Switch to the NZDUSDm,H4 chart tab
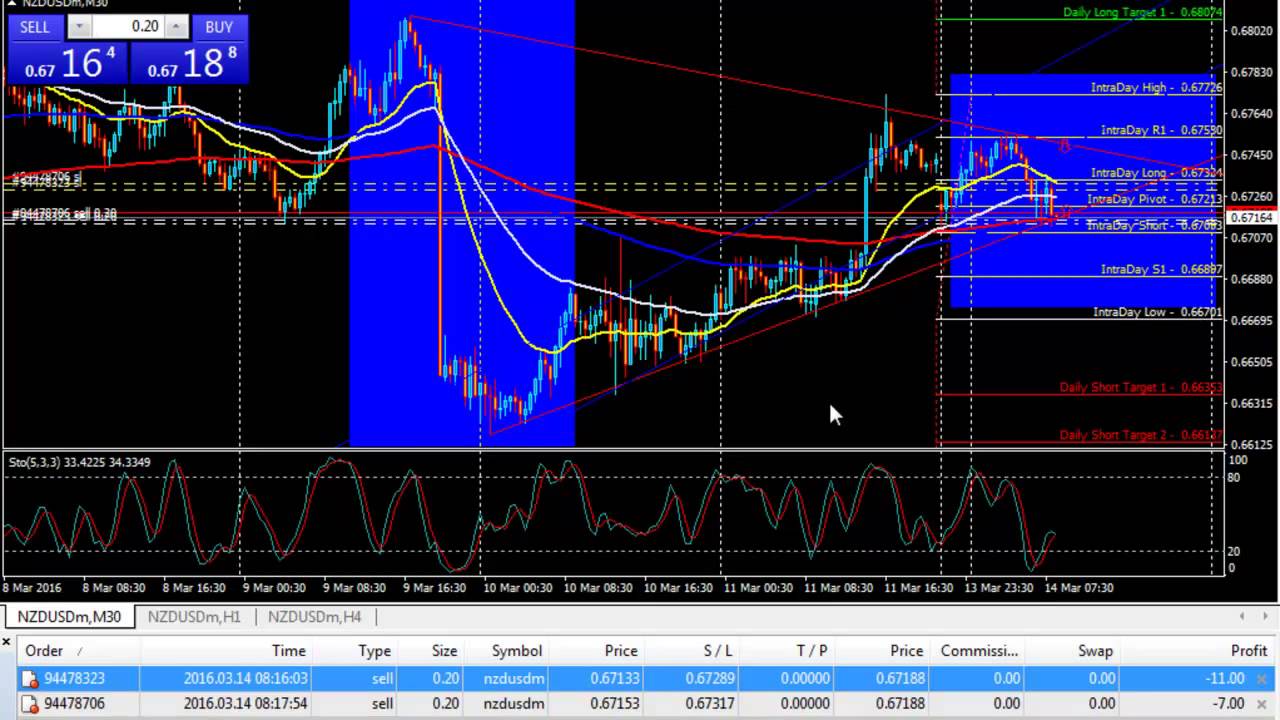The width and height of the screenshot is (1280, 720). pos(314,617)
